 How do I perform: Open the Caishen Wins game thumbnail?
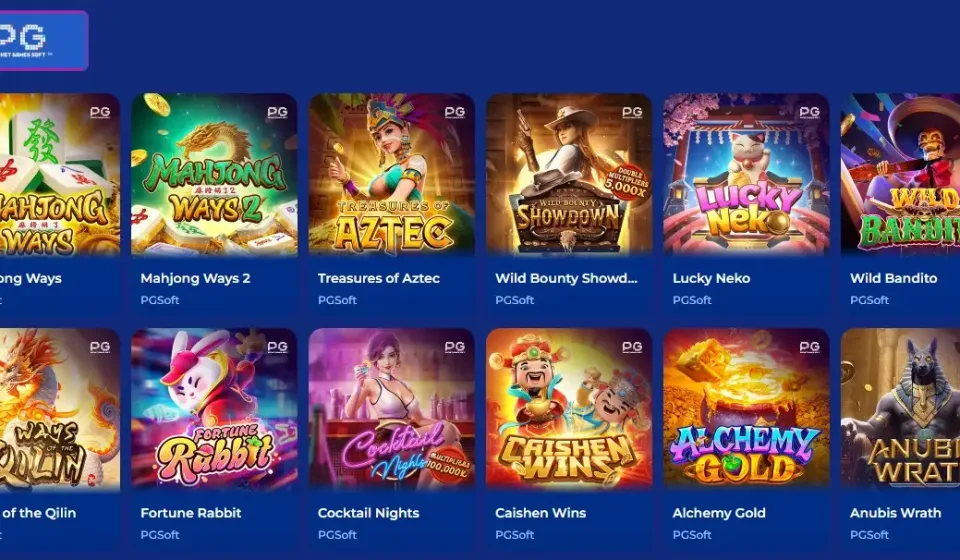(569, 410)
